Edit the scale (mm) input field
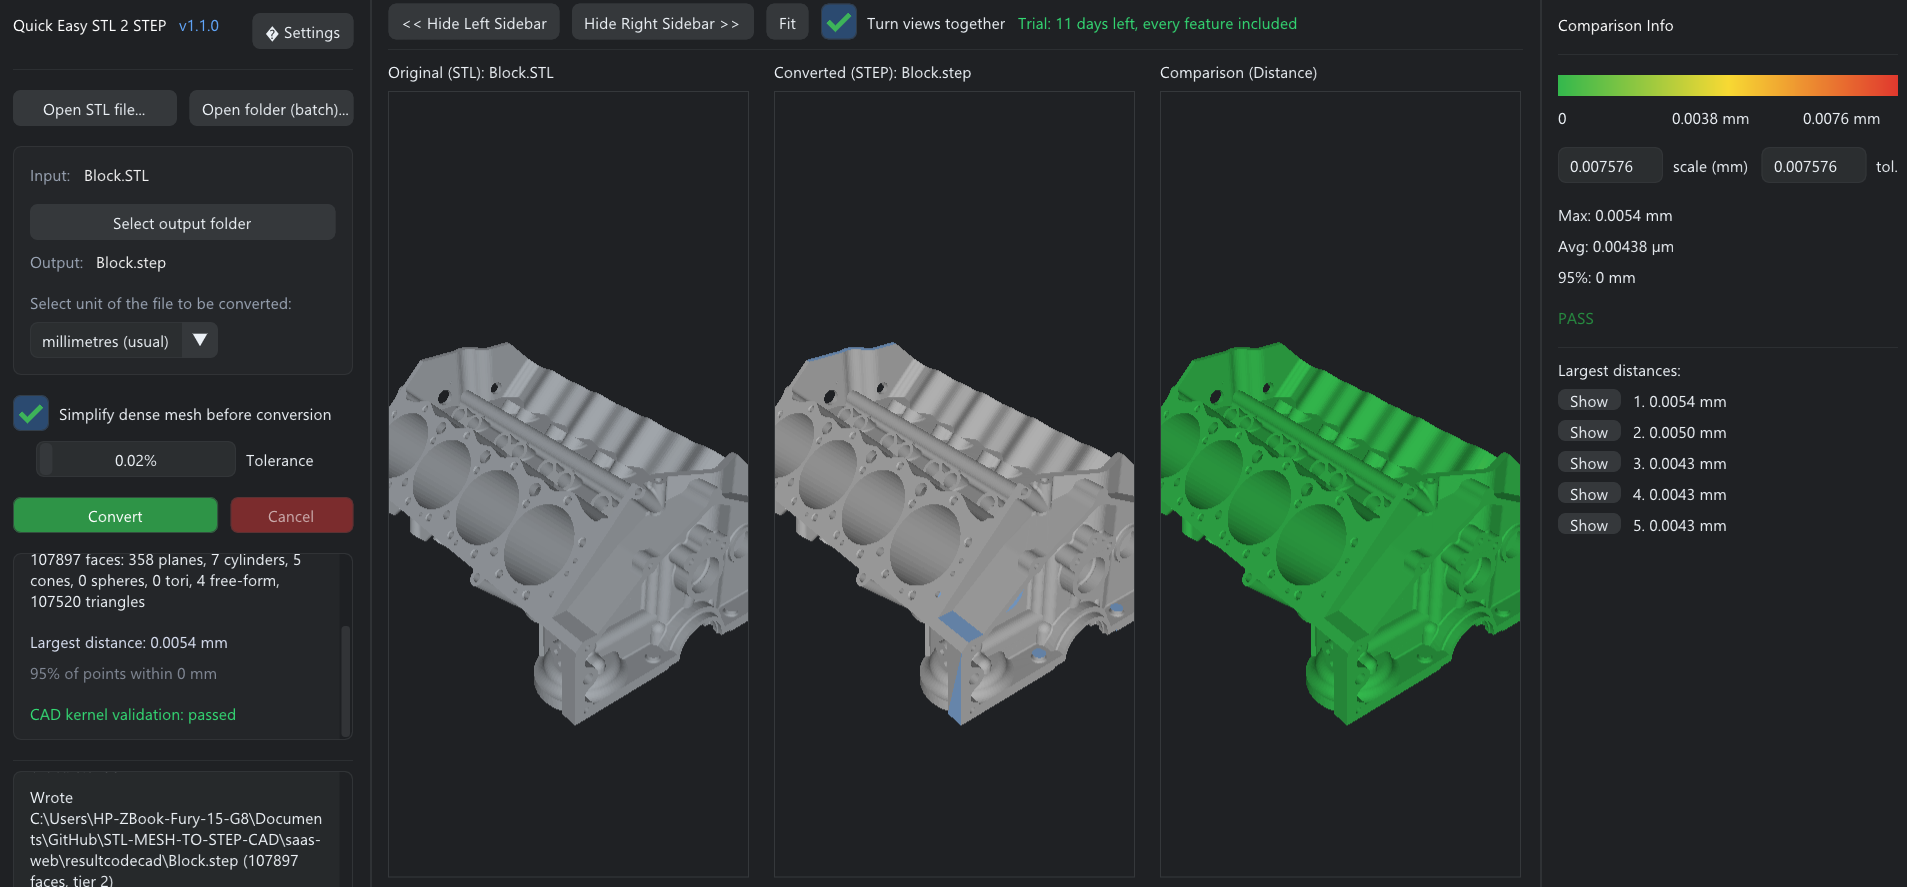This screenshot has width=1907, height=887. pyautogui.click(x=1610, y=166)
